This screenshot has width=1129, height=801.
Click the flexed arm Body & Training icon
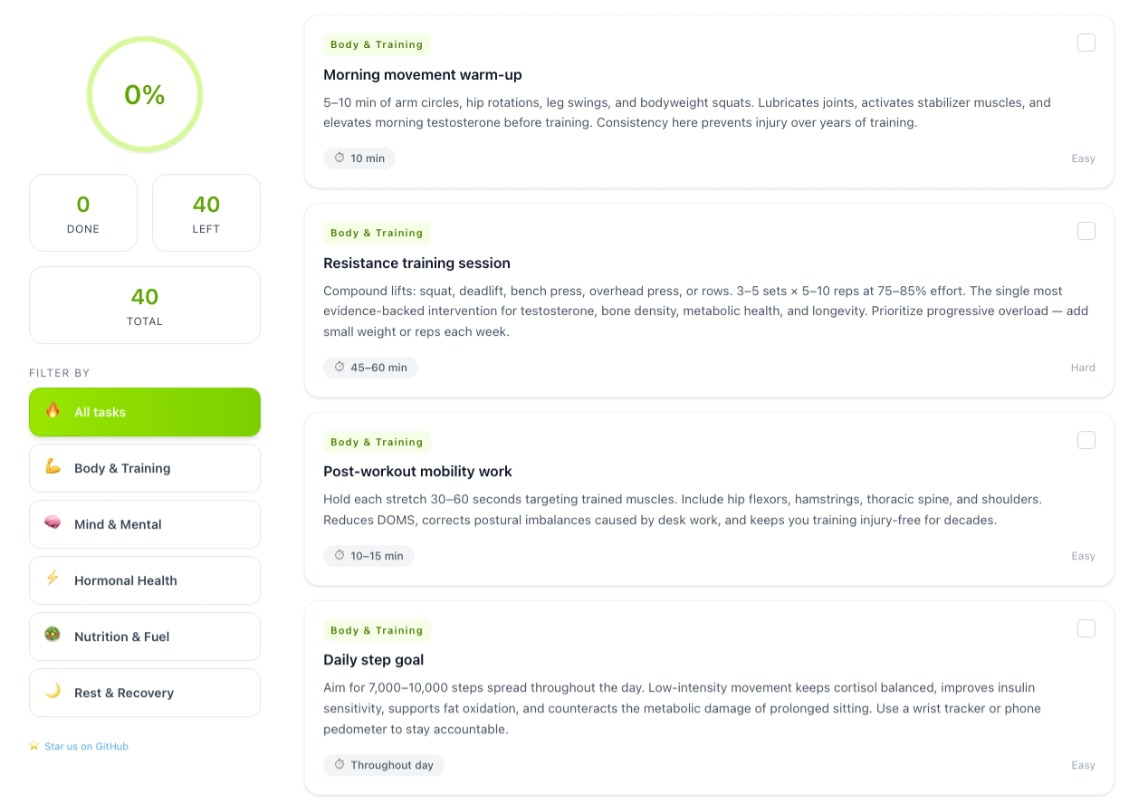tap(53, 467)
